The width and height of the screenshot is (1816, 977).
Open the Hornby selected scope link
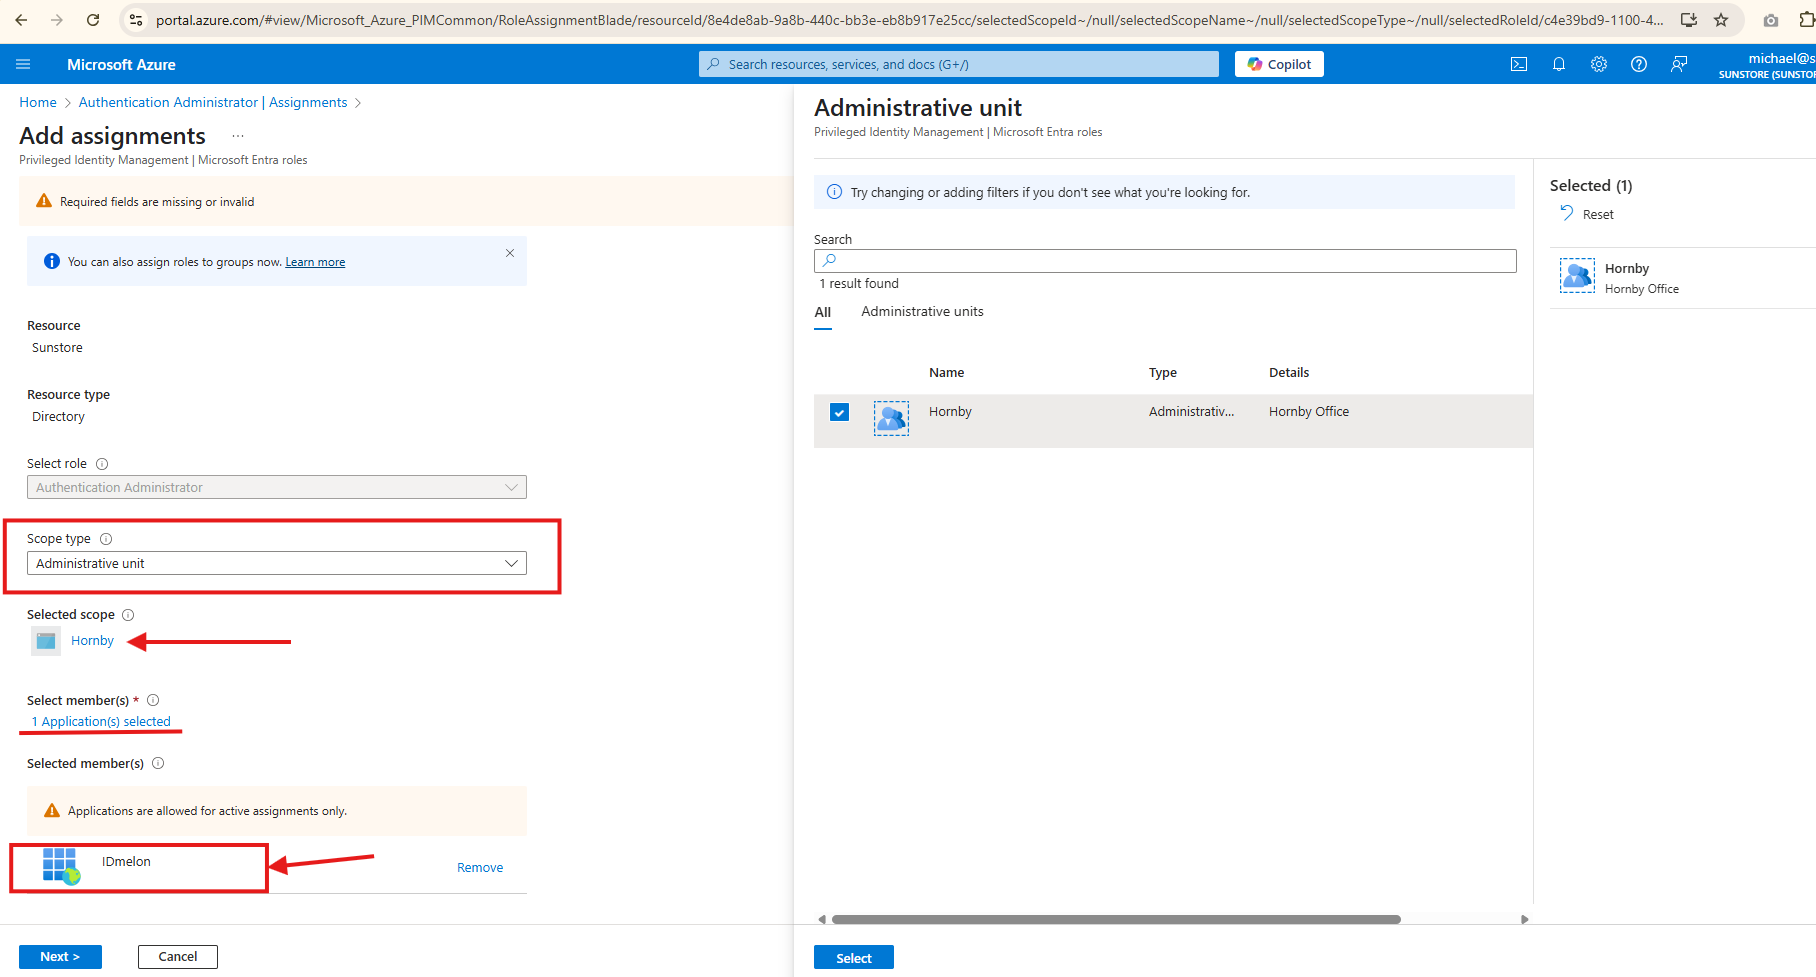point(92,641)
